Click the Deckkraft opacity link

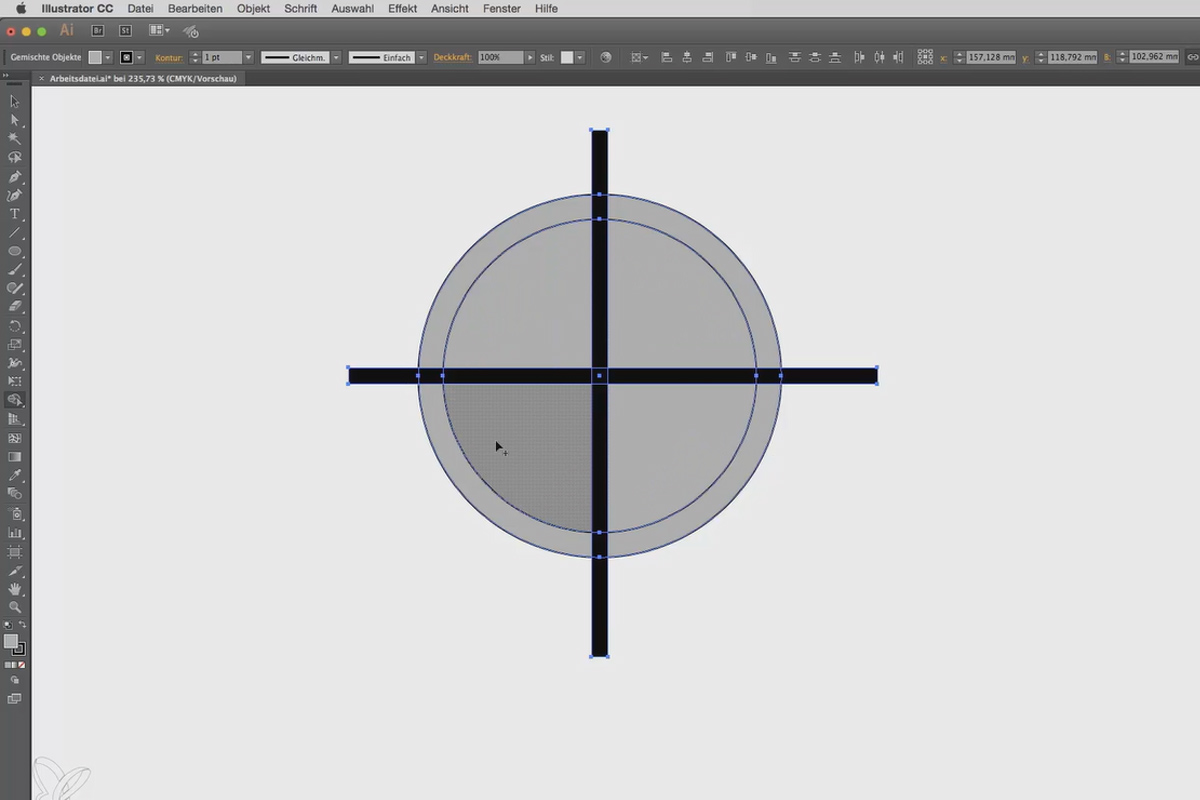(453, 57)
